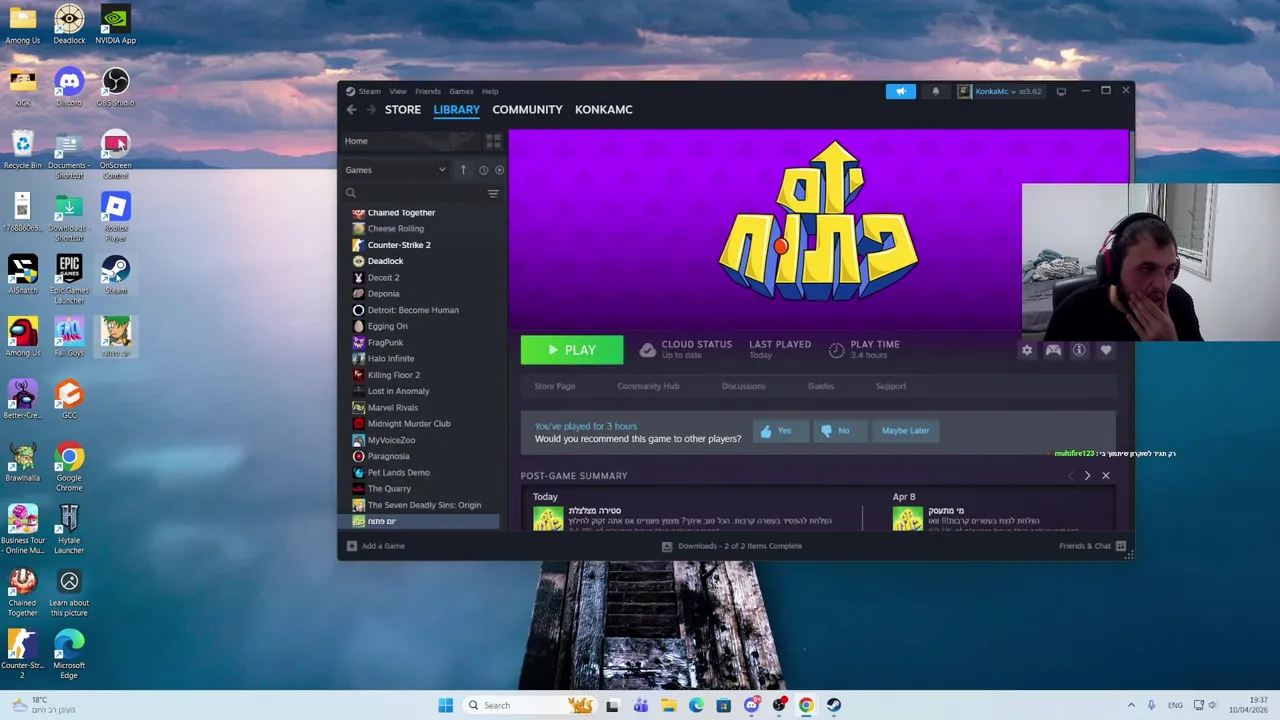Image resolution: width=1280 pixels, height=720 pixels.
Task: Toggle ready-to-play filter in sidebar
Action: 499,170
